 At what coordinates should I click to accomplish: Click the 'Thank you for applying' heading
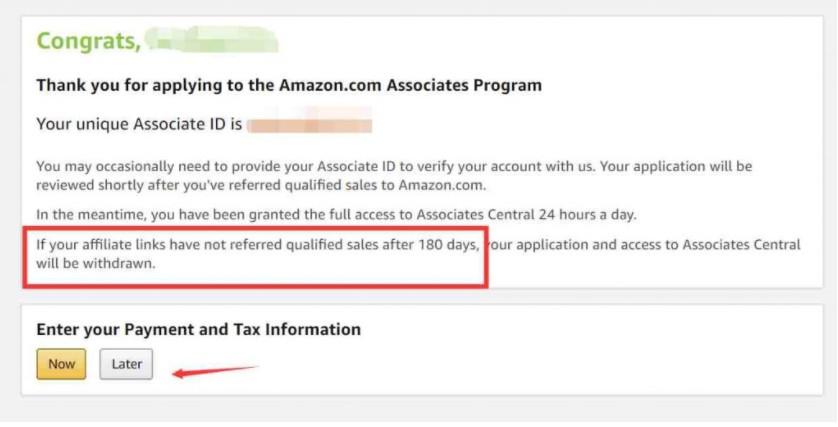(x=288, y=85)
